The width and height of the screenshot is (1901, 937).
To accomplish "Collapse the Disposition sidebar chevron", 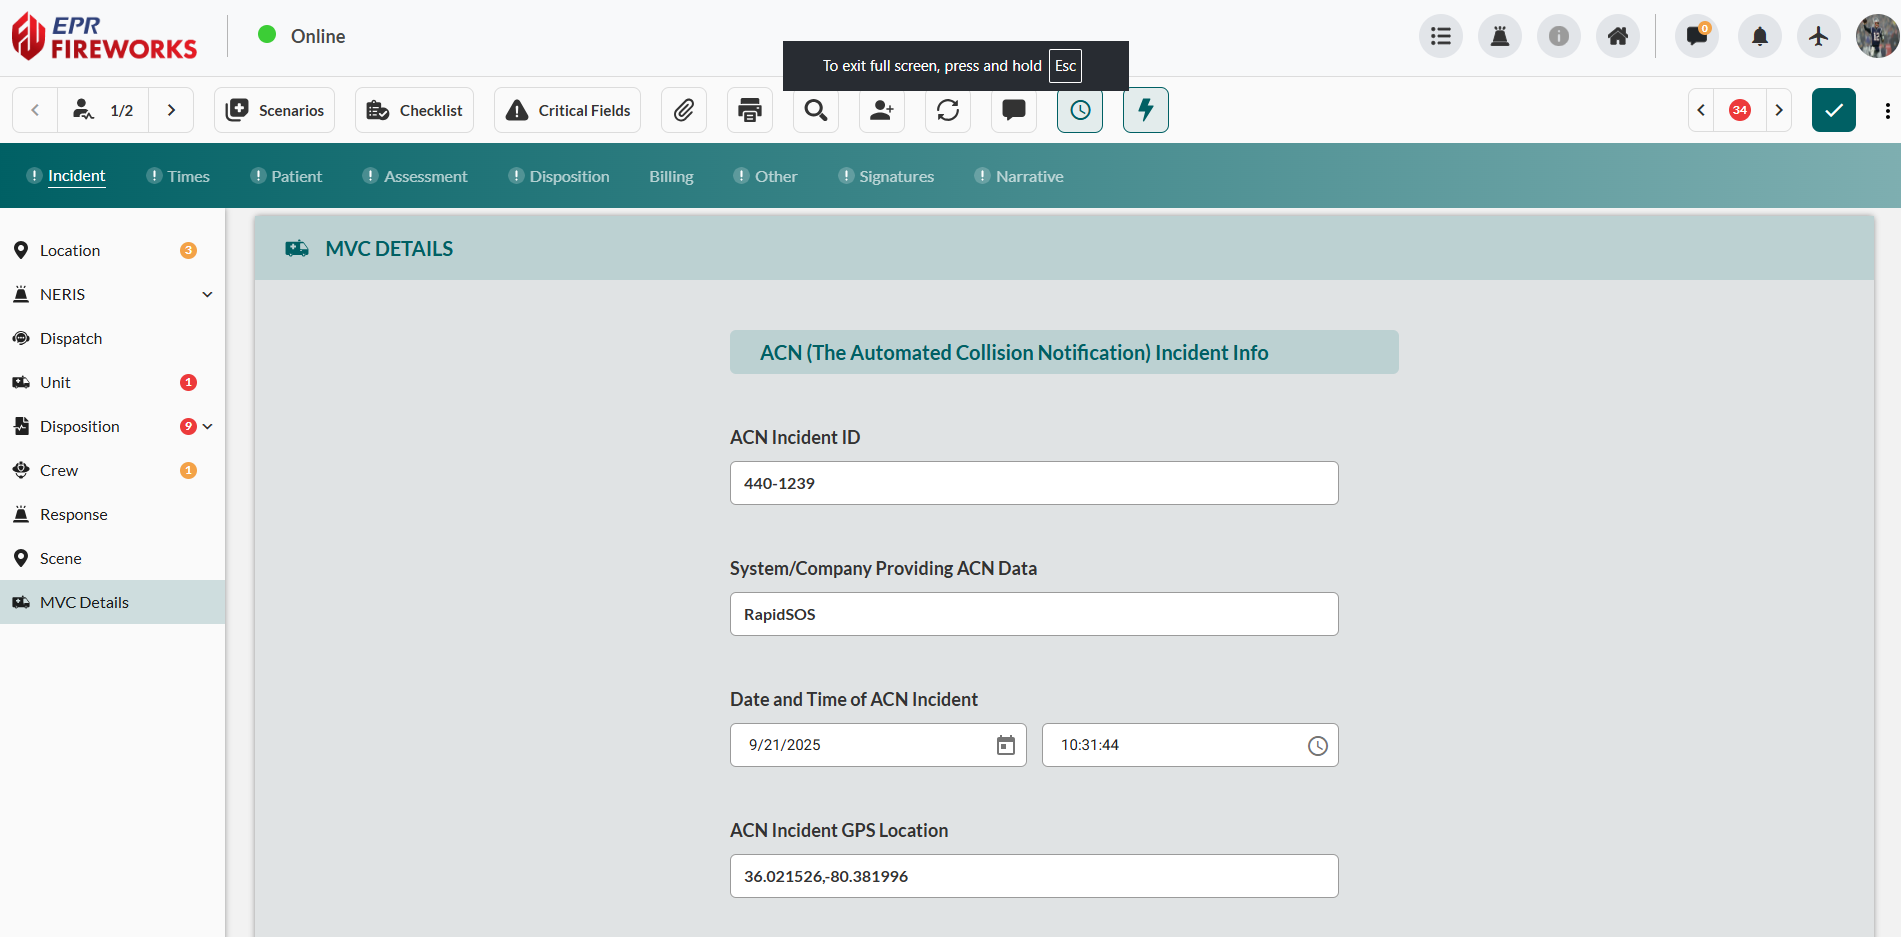I will point(208,426).
